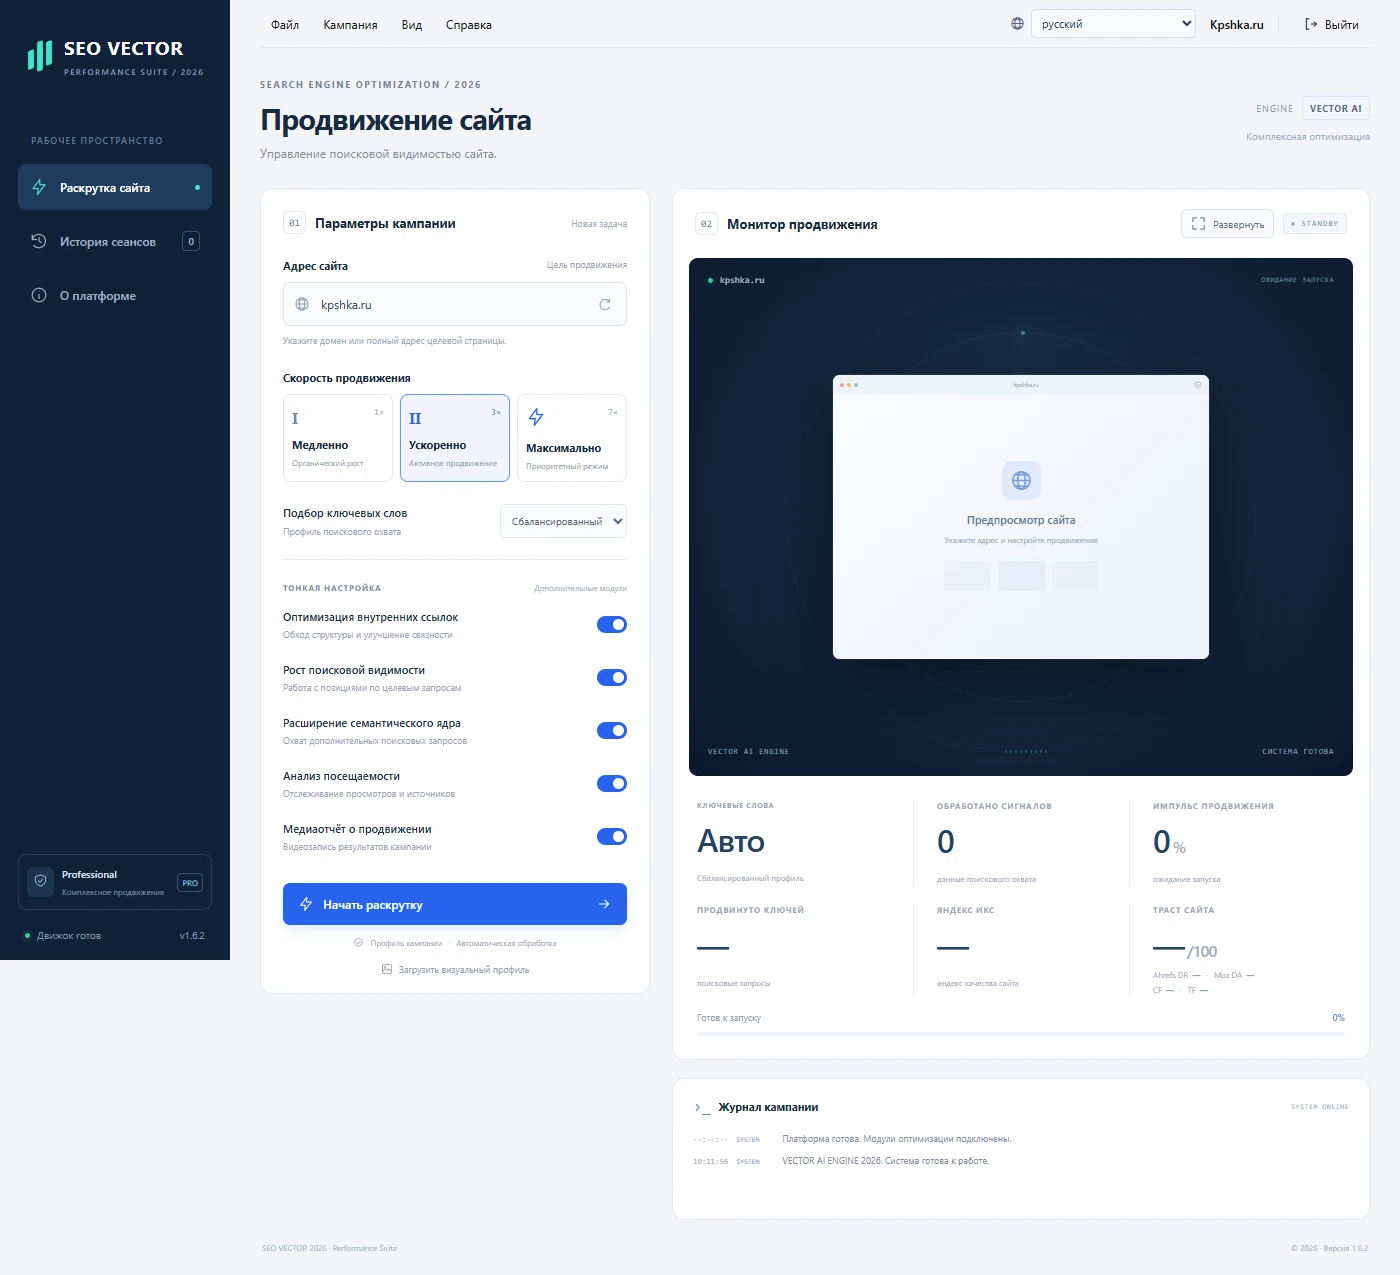
Task: Open the Вид menu
Action: pyautogui.click(x=412, y=25)
